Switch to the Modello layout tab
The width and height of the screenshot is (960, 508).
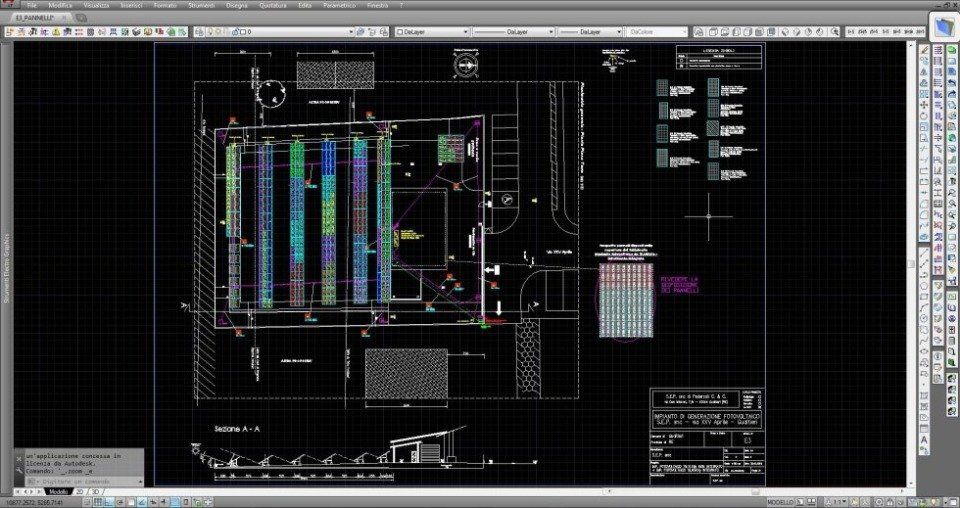click(59, 491)
